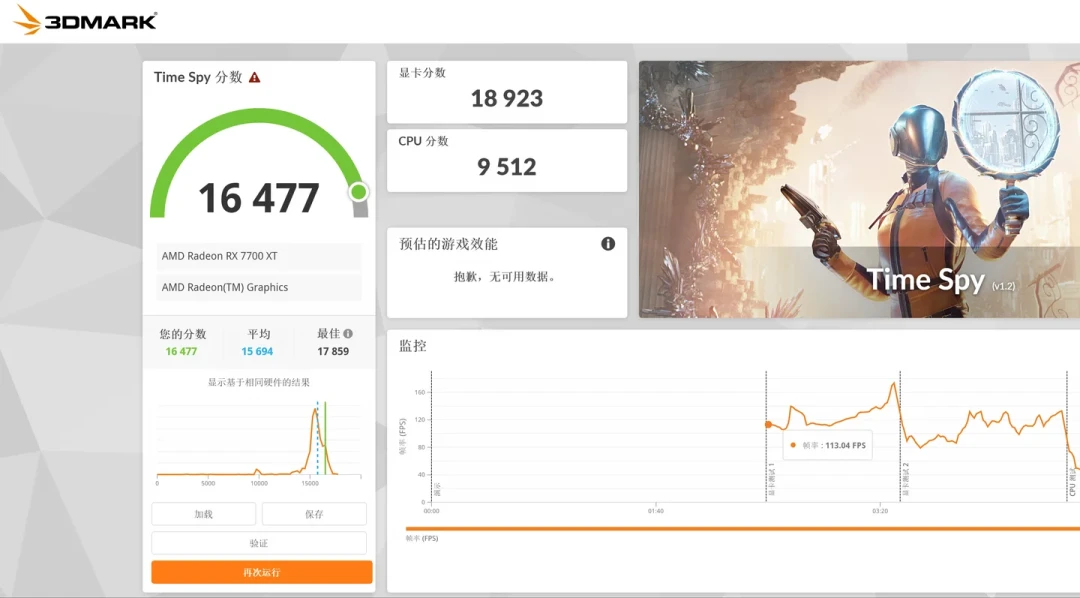This screenshot has width=1080, height=598.
Task: Click the 01:40 time label on the graph axis
Action: pyautogui.click(x=656, y=511)
